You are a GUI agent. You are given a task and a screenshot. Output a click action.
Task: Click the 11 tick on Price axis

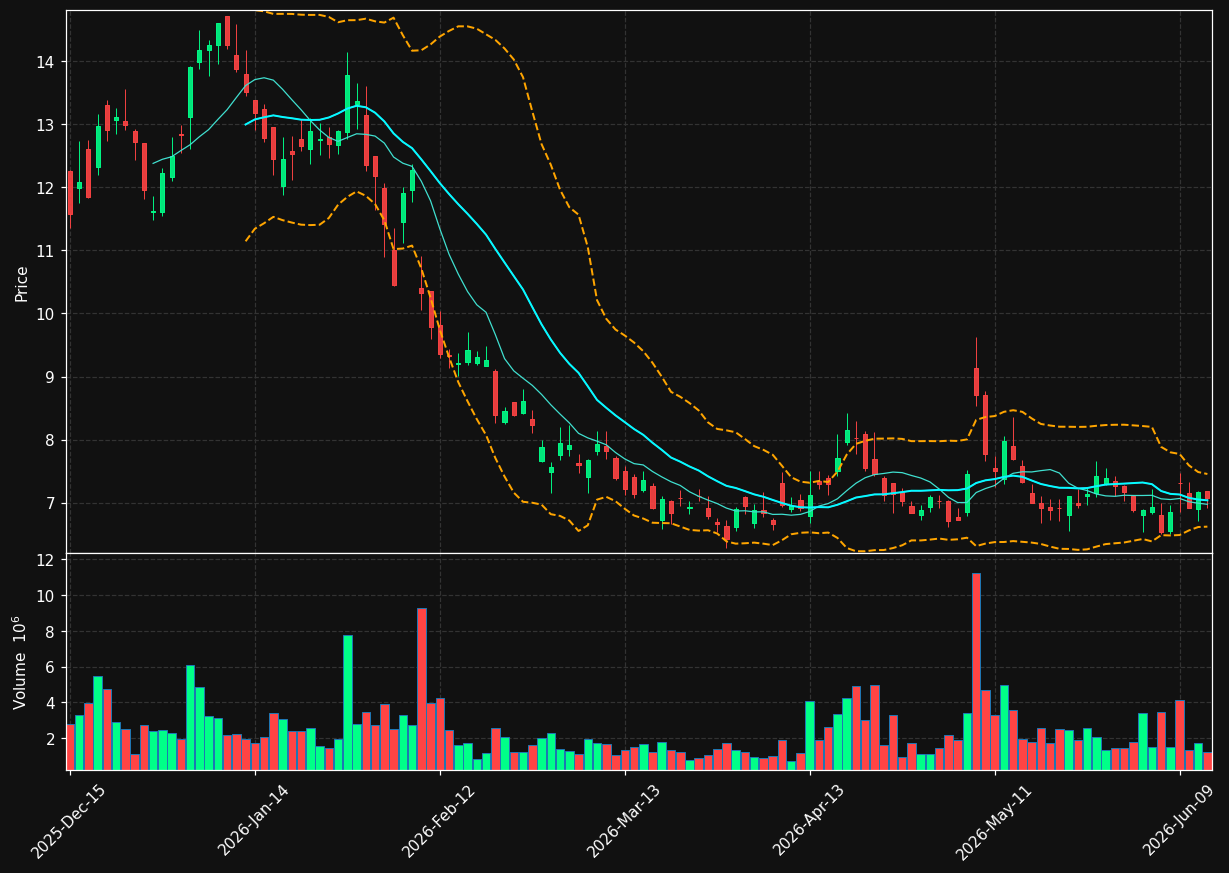(x=48, y=251)
